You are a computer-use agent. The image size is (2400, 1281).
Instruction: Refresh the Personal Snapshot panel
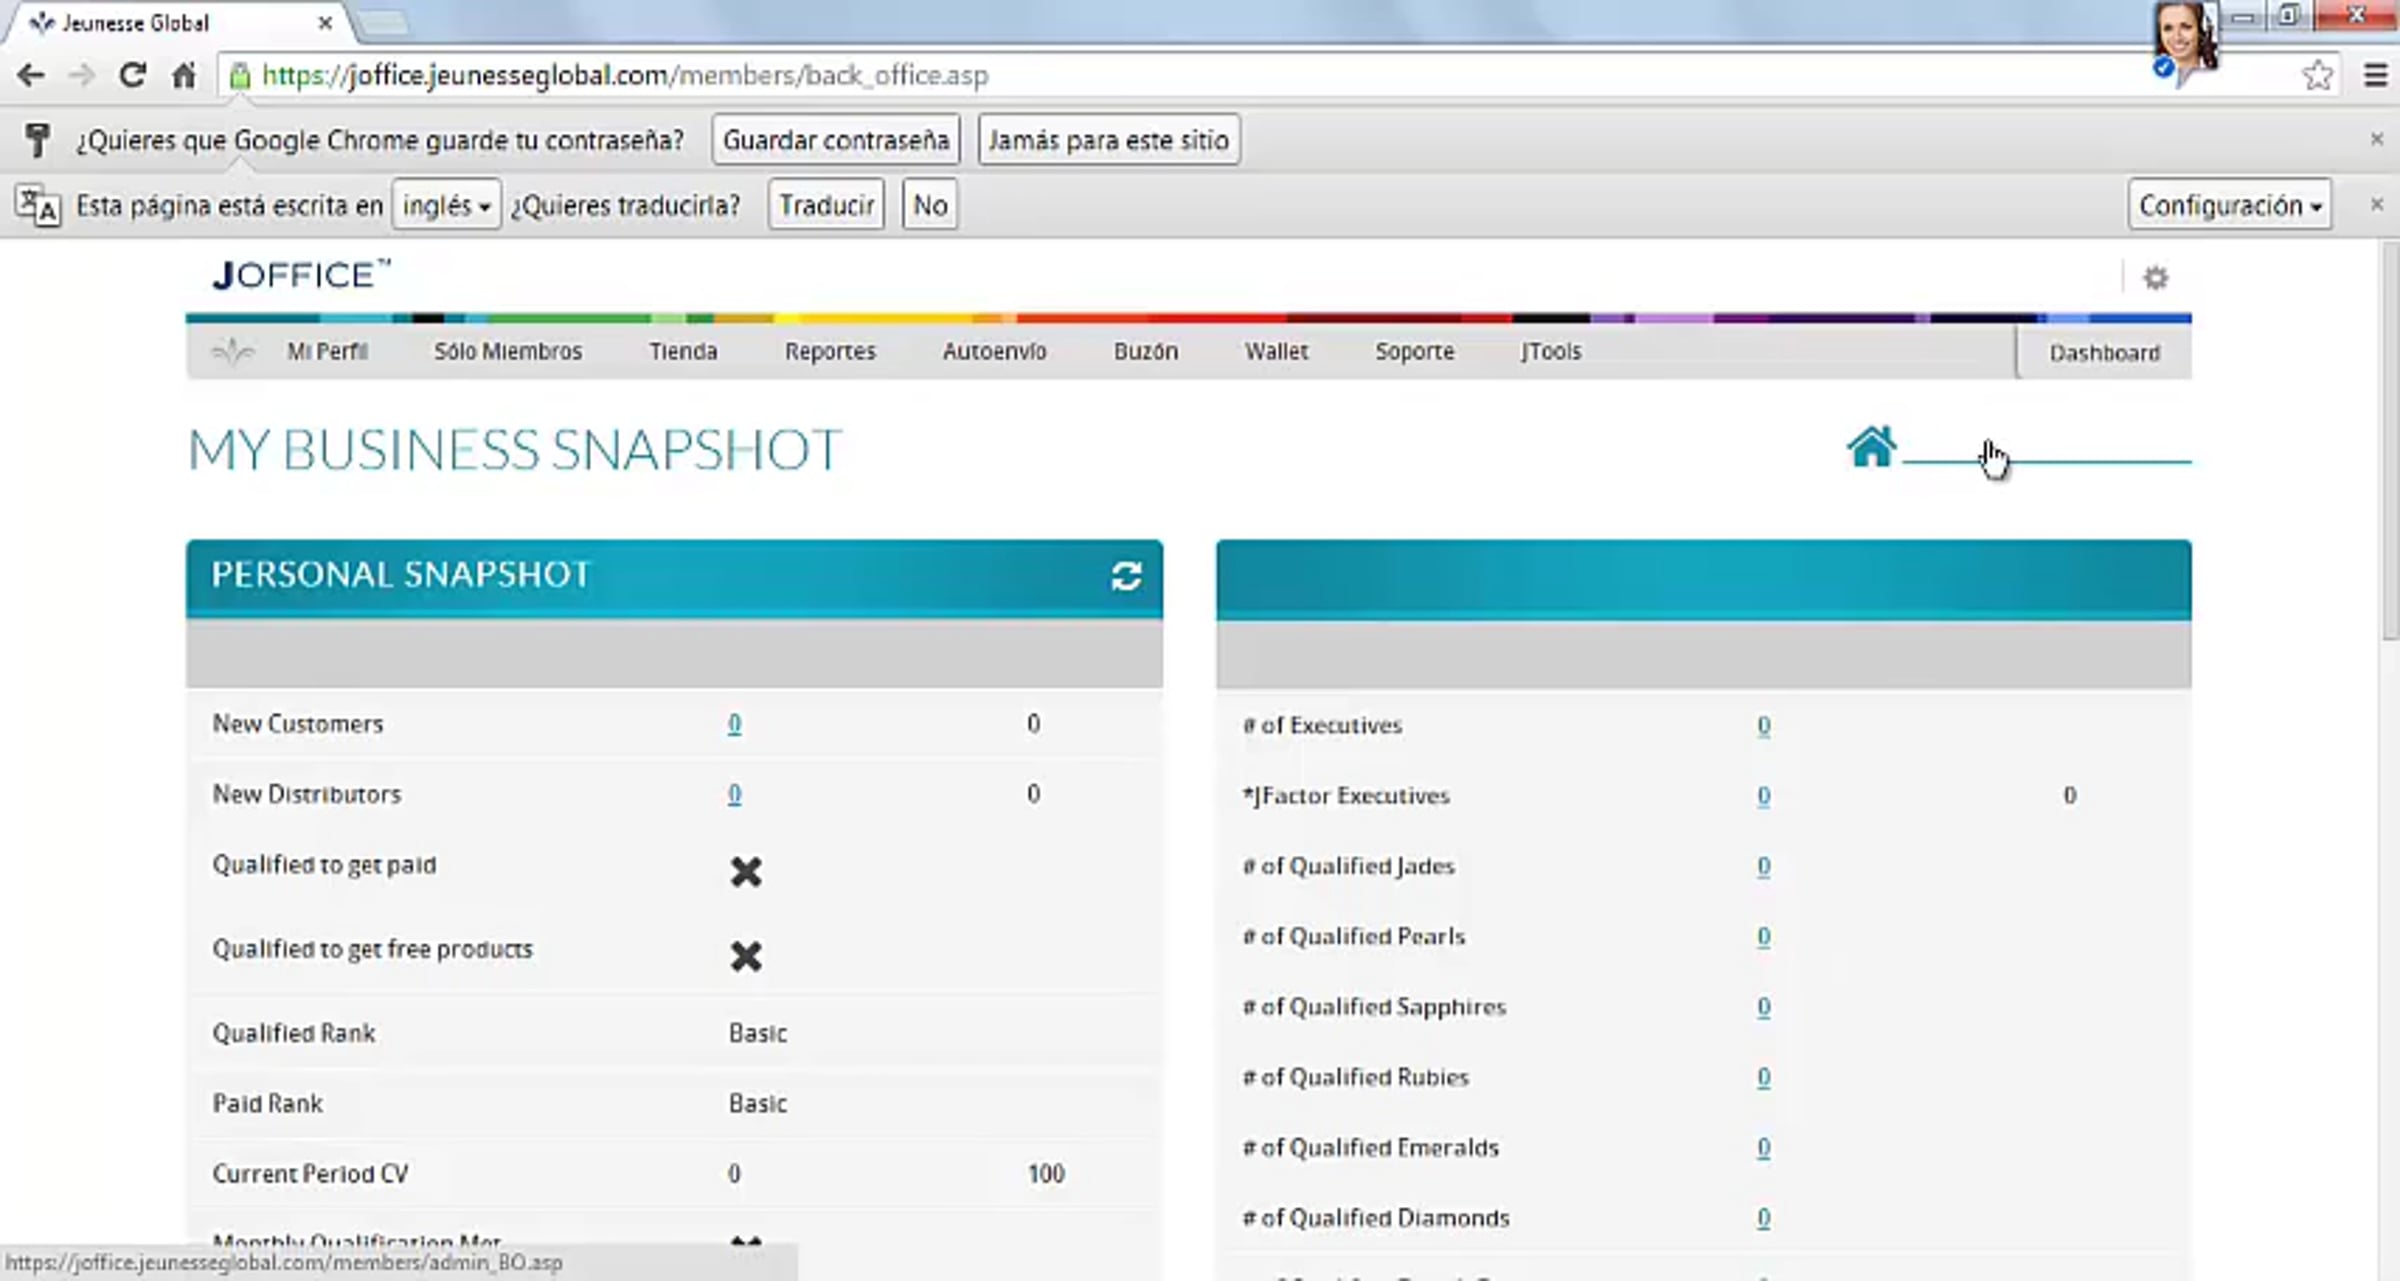[1126, 576]
